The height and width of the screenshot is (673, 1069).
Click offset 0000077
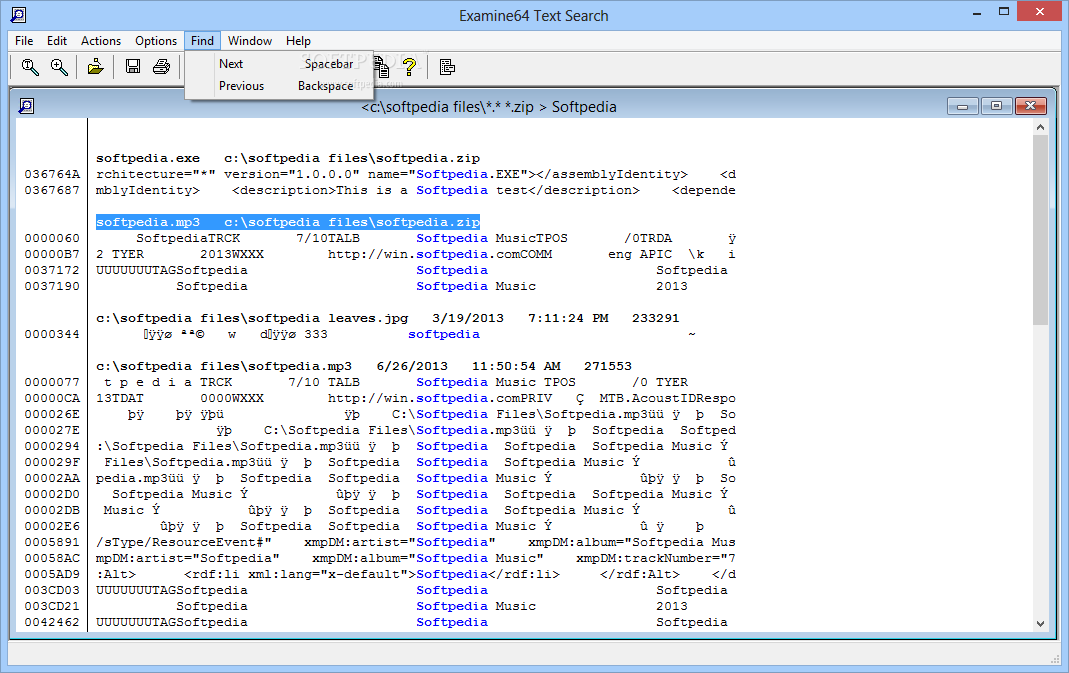[52, 383]
